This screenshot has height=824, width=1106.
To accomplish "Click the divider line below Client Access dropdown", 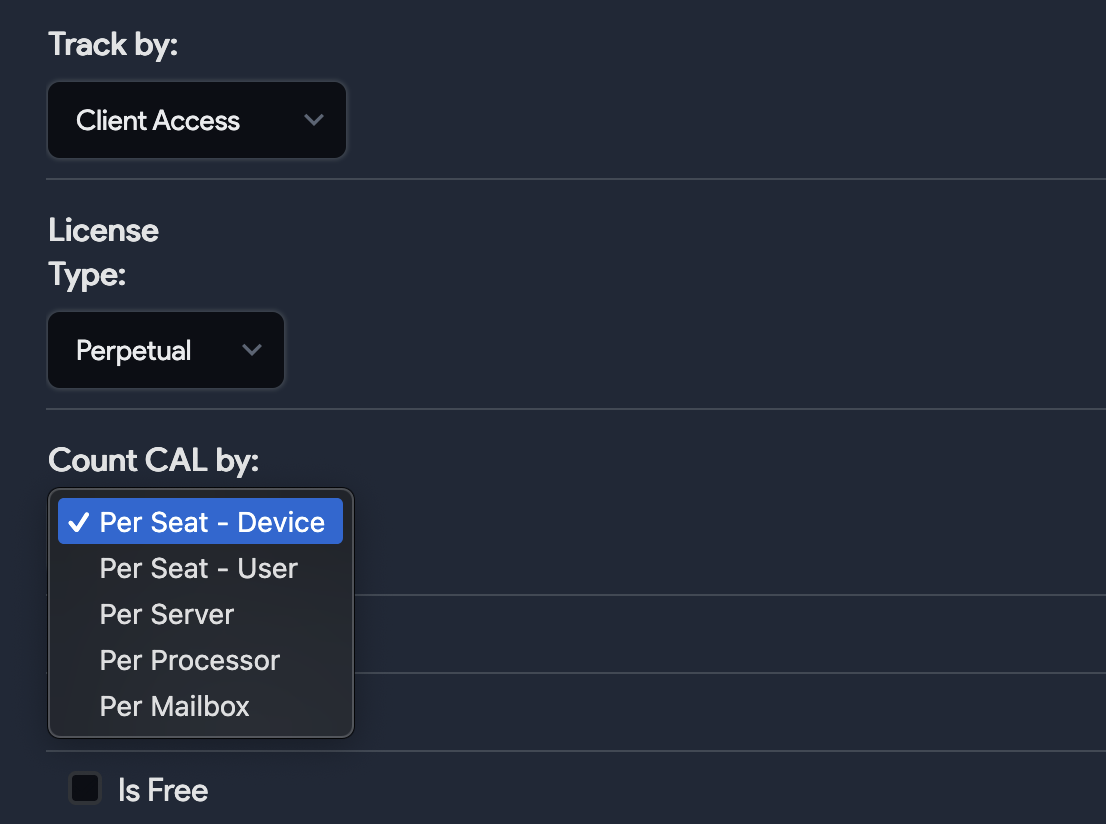I will tap(576, 179).
